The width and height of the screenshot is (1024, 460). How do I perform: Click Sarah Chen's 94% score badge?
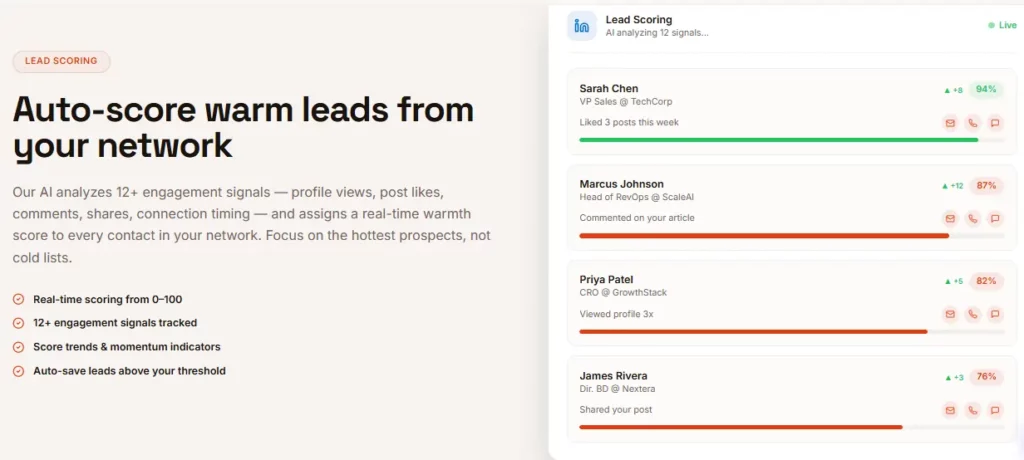(x=986, y=90)
